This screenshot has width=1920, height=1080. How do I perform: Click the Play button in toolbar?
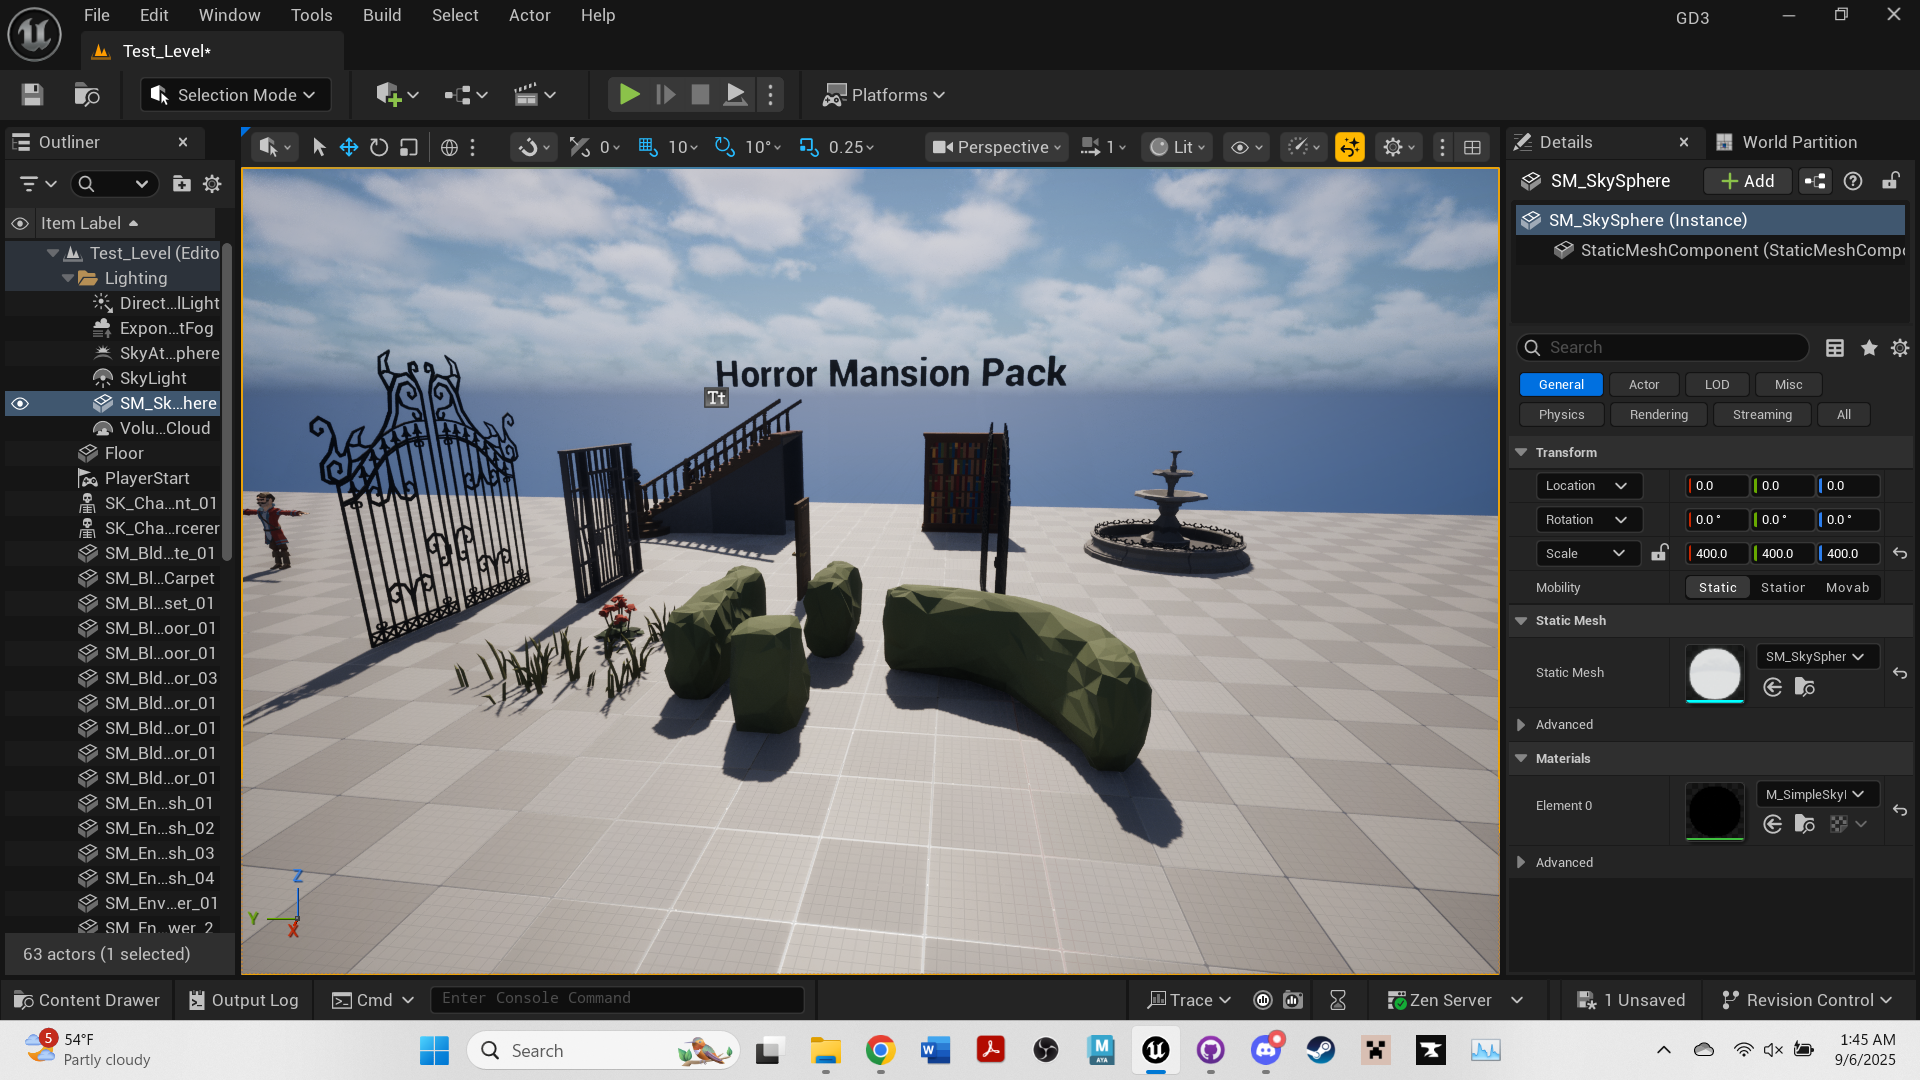click(x=629, y=95)
